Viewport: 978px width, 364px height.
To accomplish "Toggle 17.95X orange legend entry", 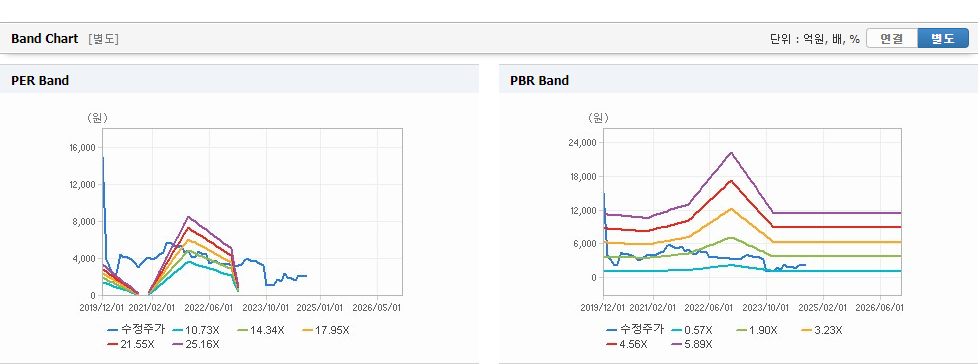I will click(x=326, y=330).
